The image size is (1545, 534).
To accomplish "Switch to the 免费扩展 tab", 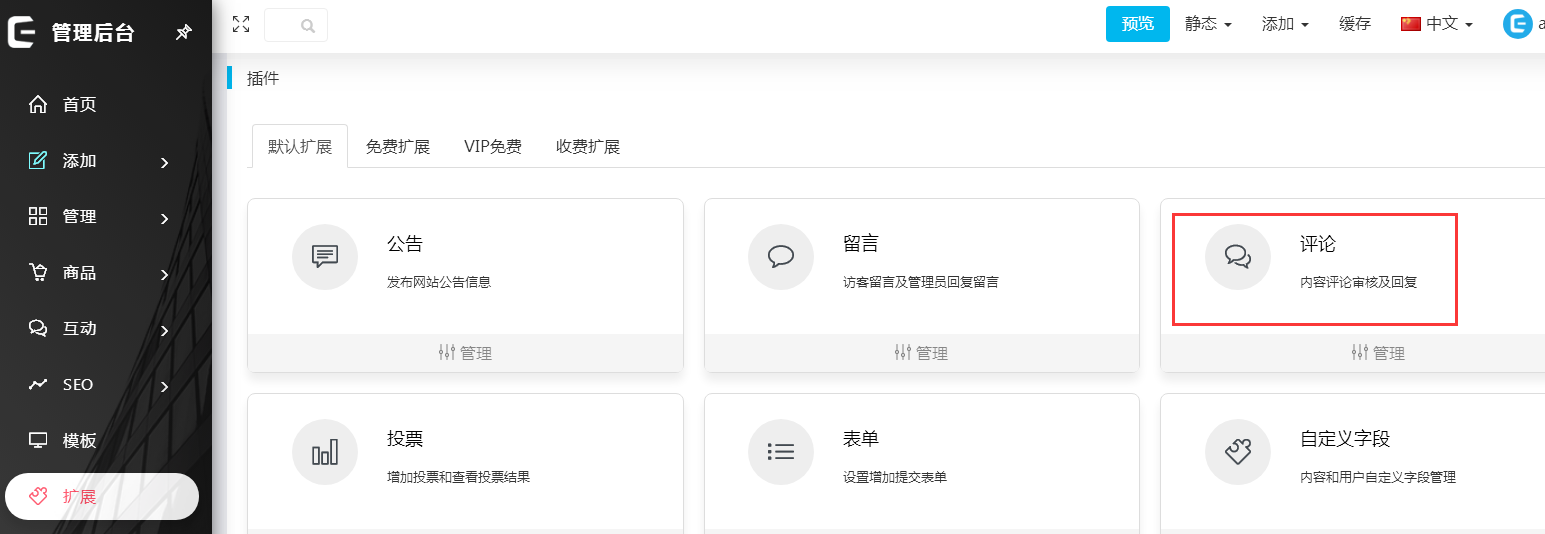I will pos(397,147).
